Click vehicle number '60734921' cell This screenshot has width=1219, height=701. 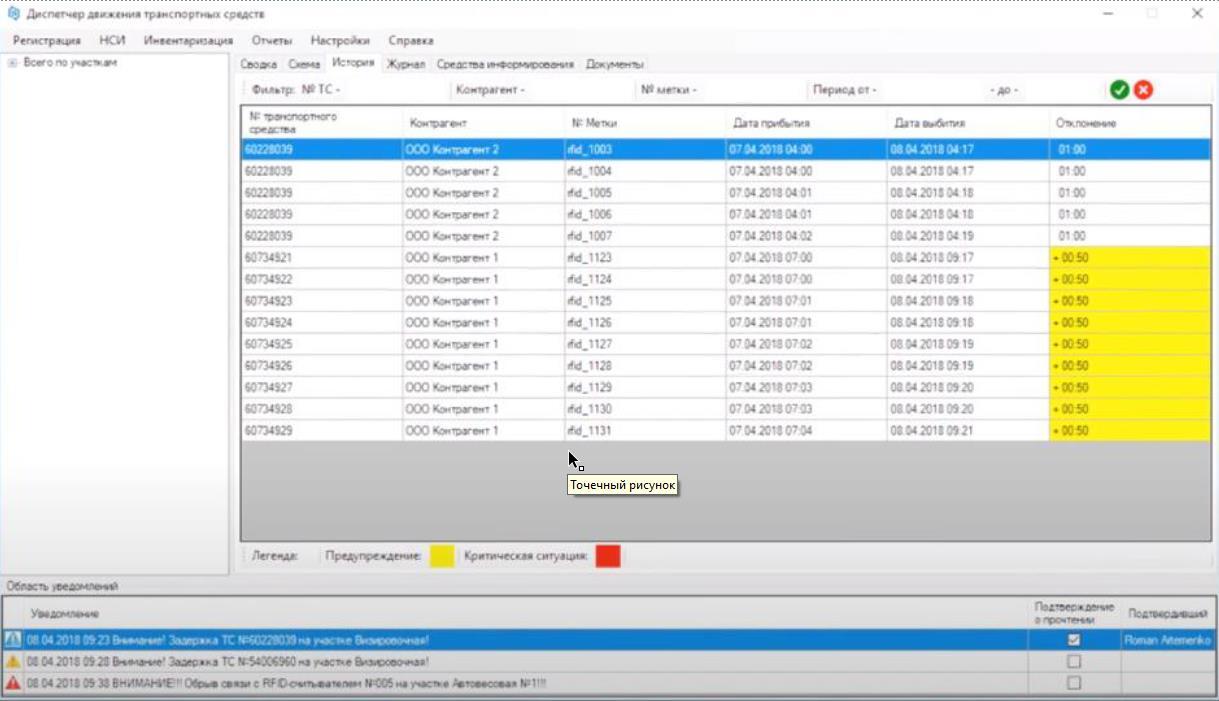tap(322, 258)
